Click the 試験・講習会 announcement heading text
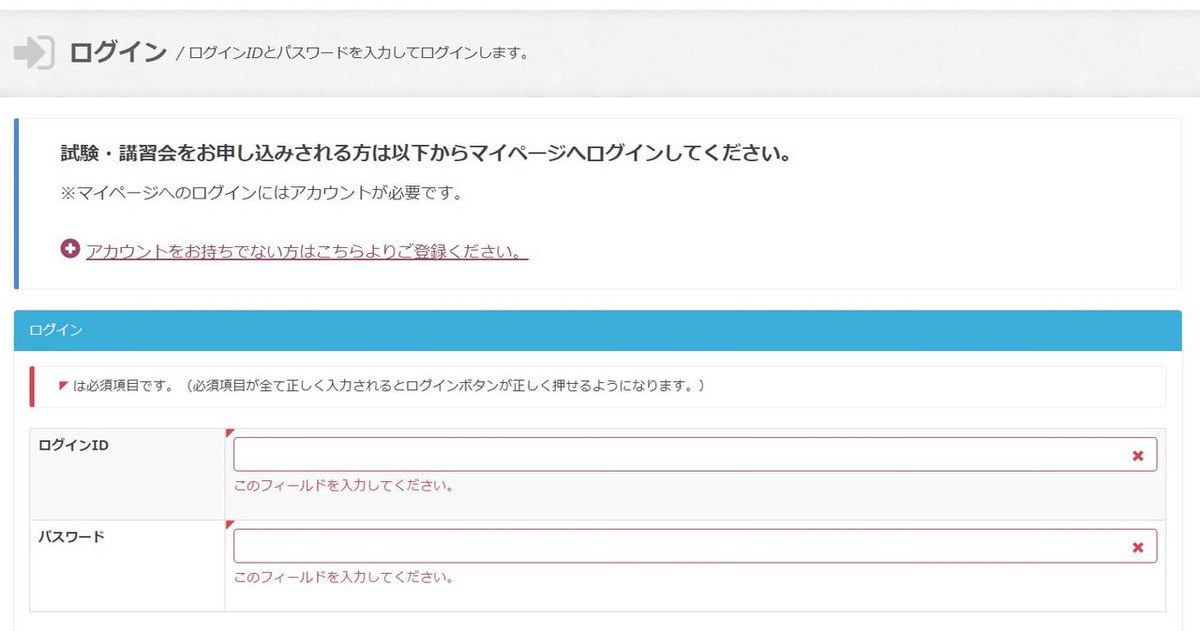 420,154
